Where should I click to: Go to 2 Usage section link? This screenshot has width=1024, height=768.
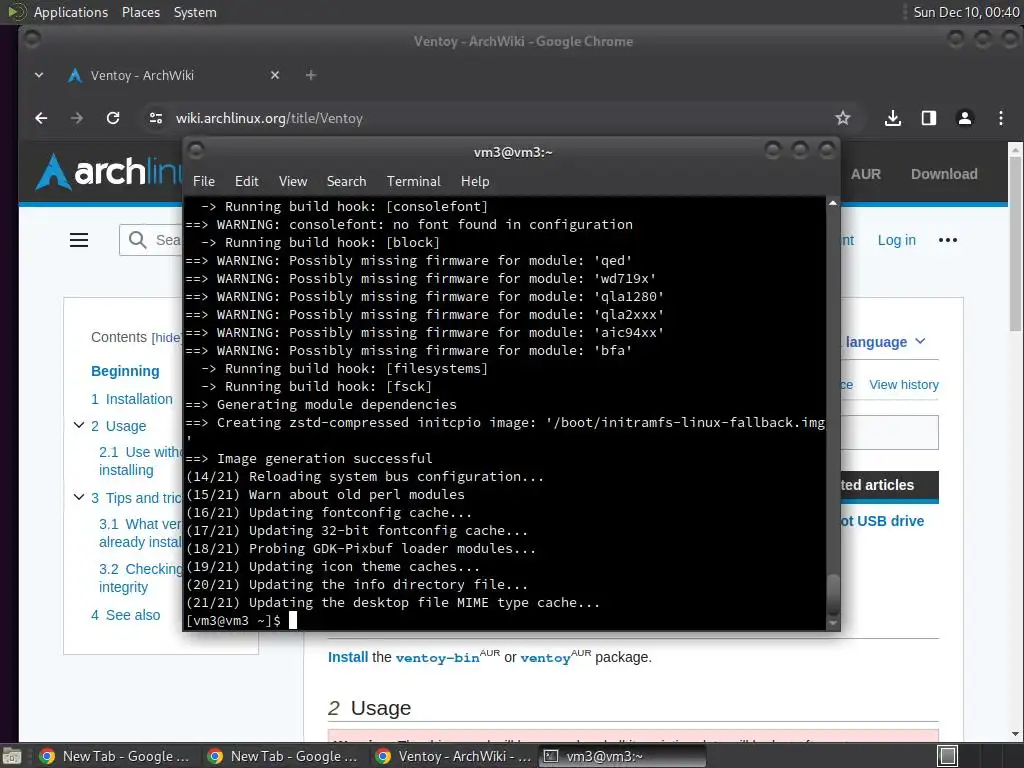click(x=119, y=426)
